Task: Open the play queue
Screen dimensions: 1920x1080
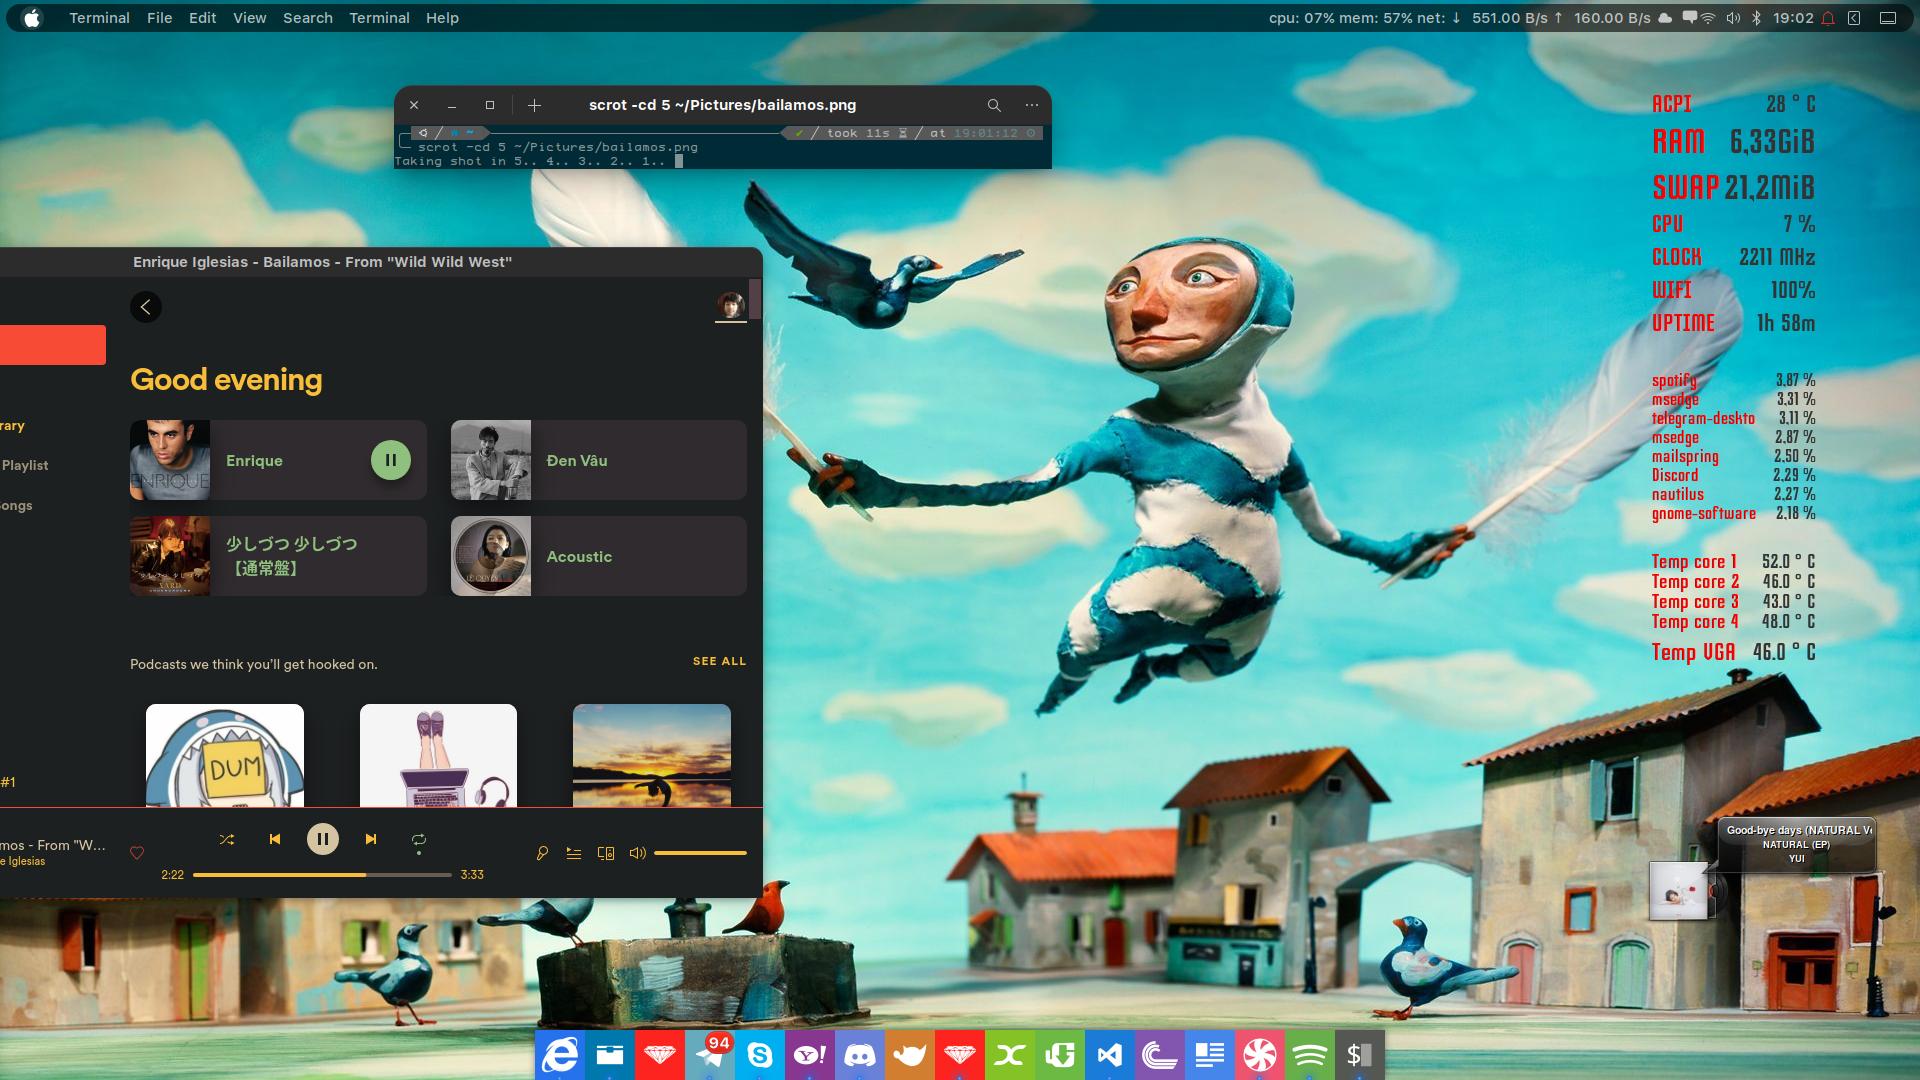Action: (x=574, y=853)
